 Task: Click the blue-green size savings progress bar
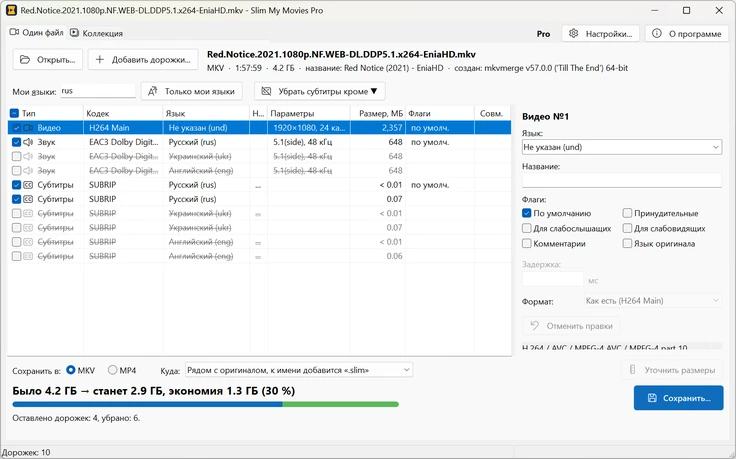pos(206,404)
